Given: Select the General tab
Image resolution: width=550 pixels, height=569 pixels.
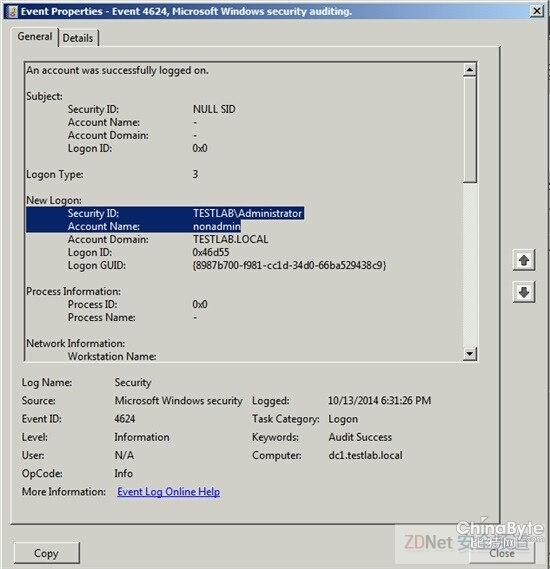Looking at the screenshot, I should pos(35,37).
